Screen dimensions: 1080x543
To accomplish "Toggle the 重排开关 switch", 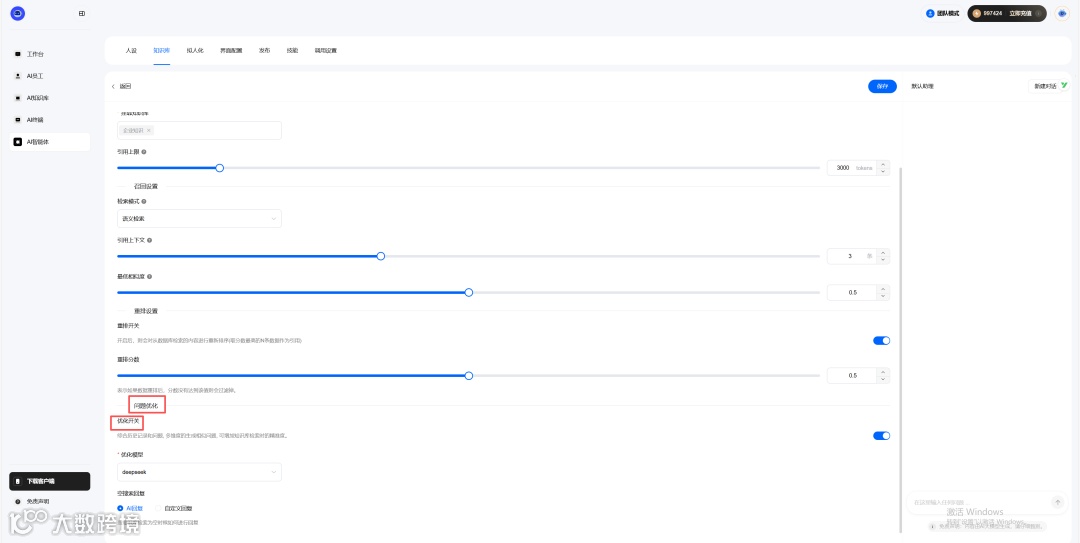I will point(881,340).
